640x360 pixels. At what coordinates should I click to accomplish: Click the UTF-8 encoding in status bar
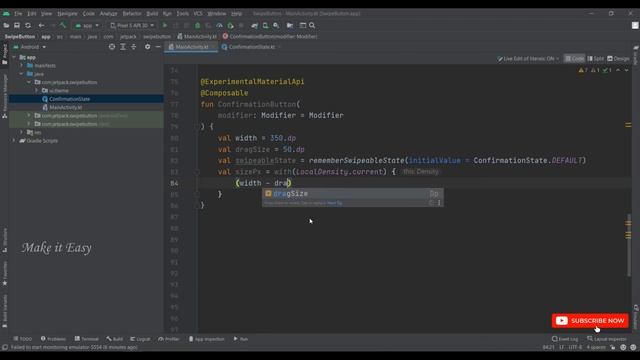575,347
